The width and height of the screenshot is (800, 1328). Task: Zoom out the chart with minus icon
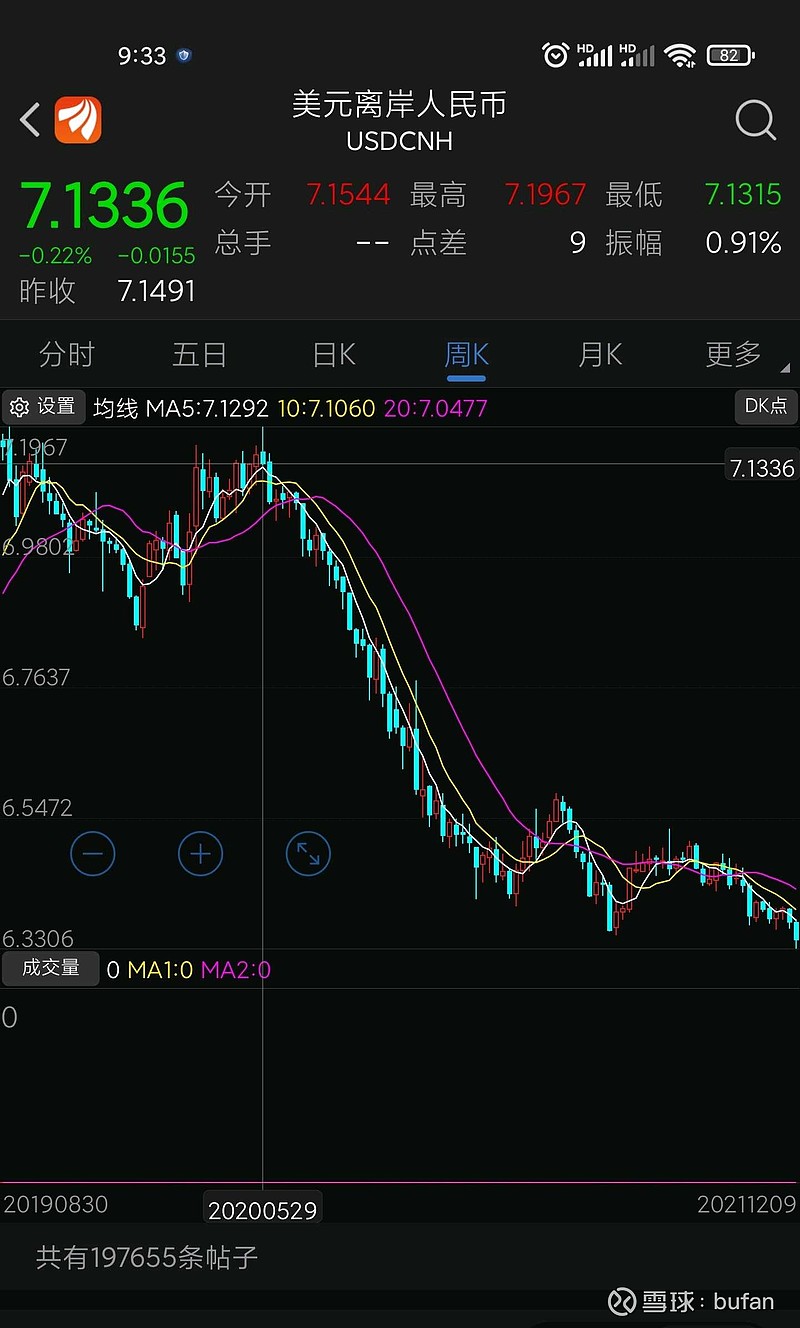[x=93, y=854]
